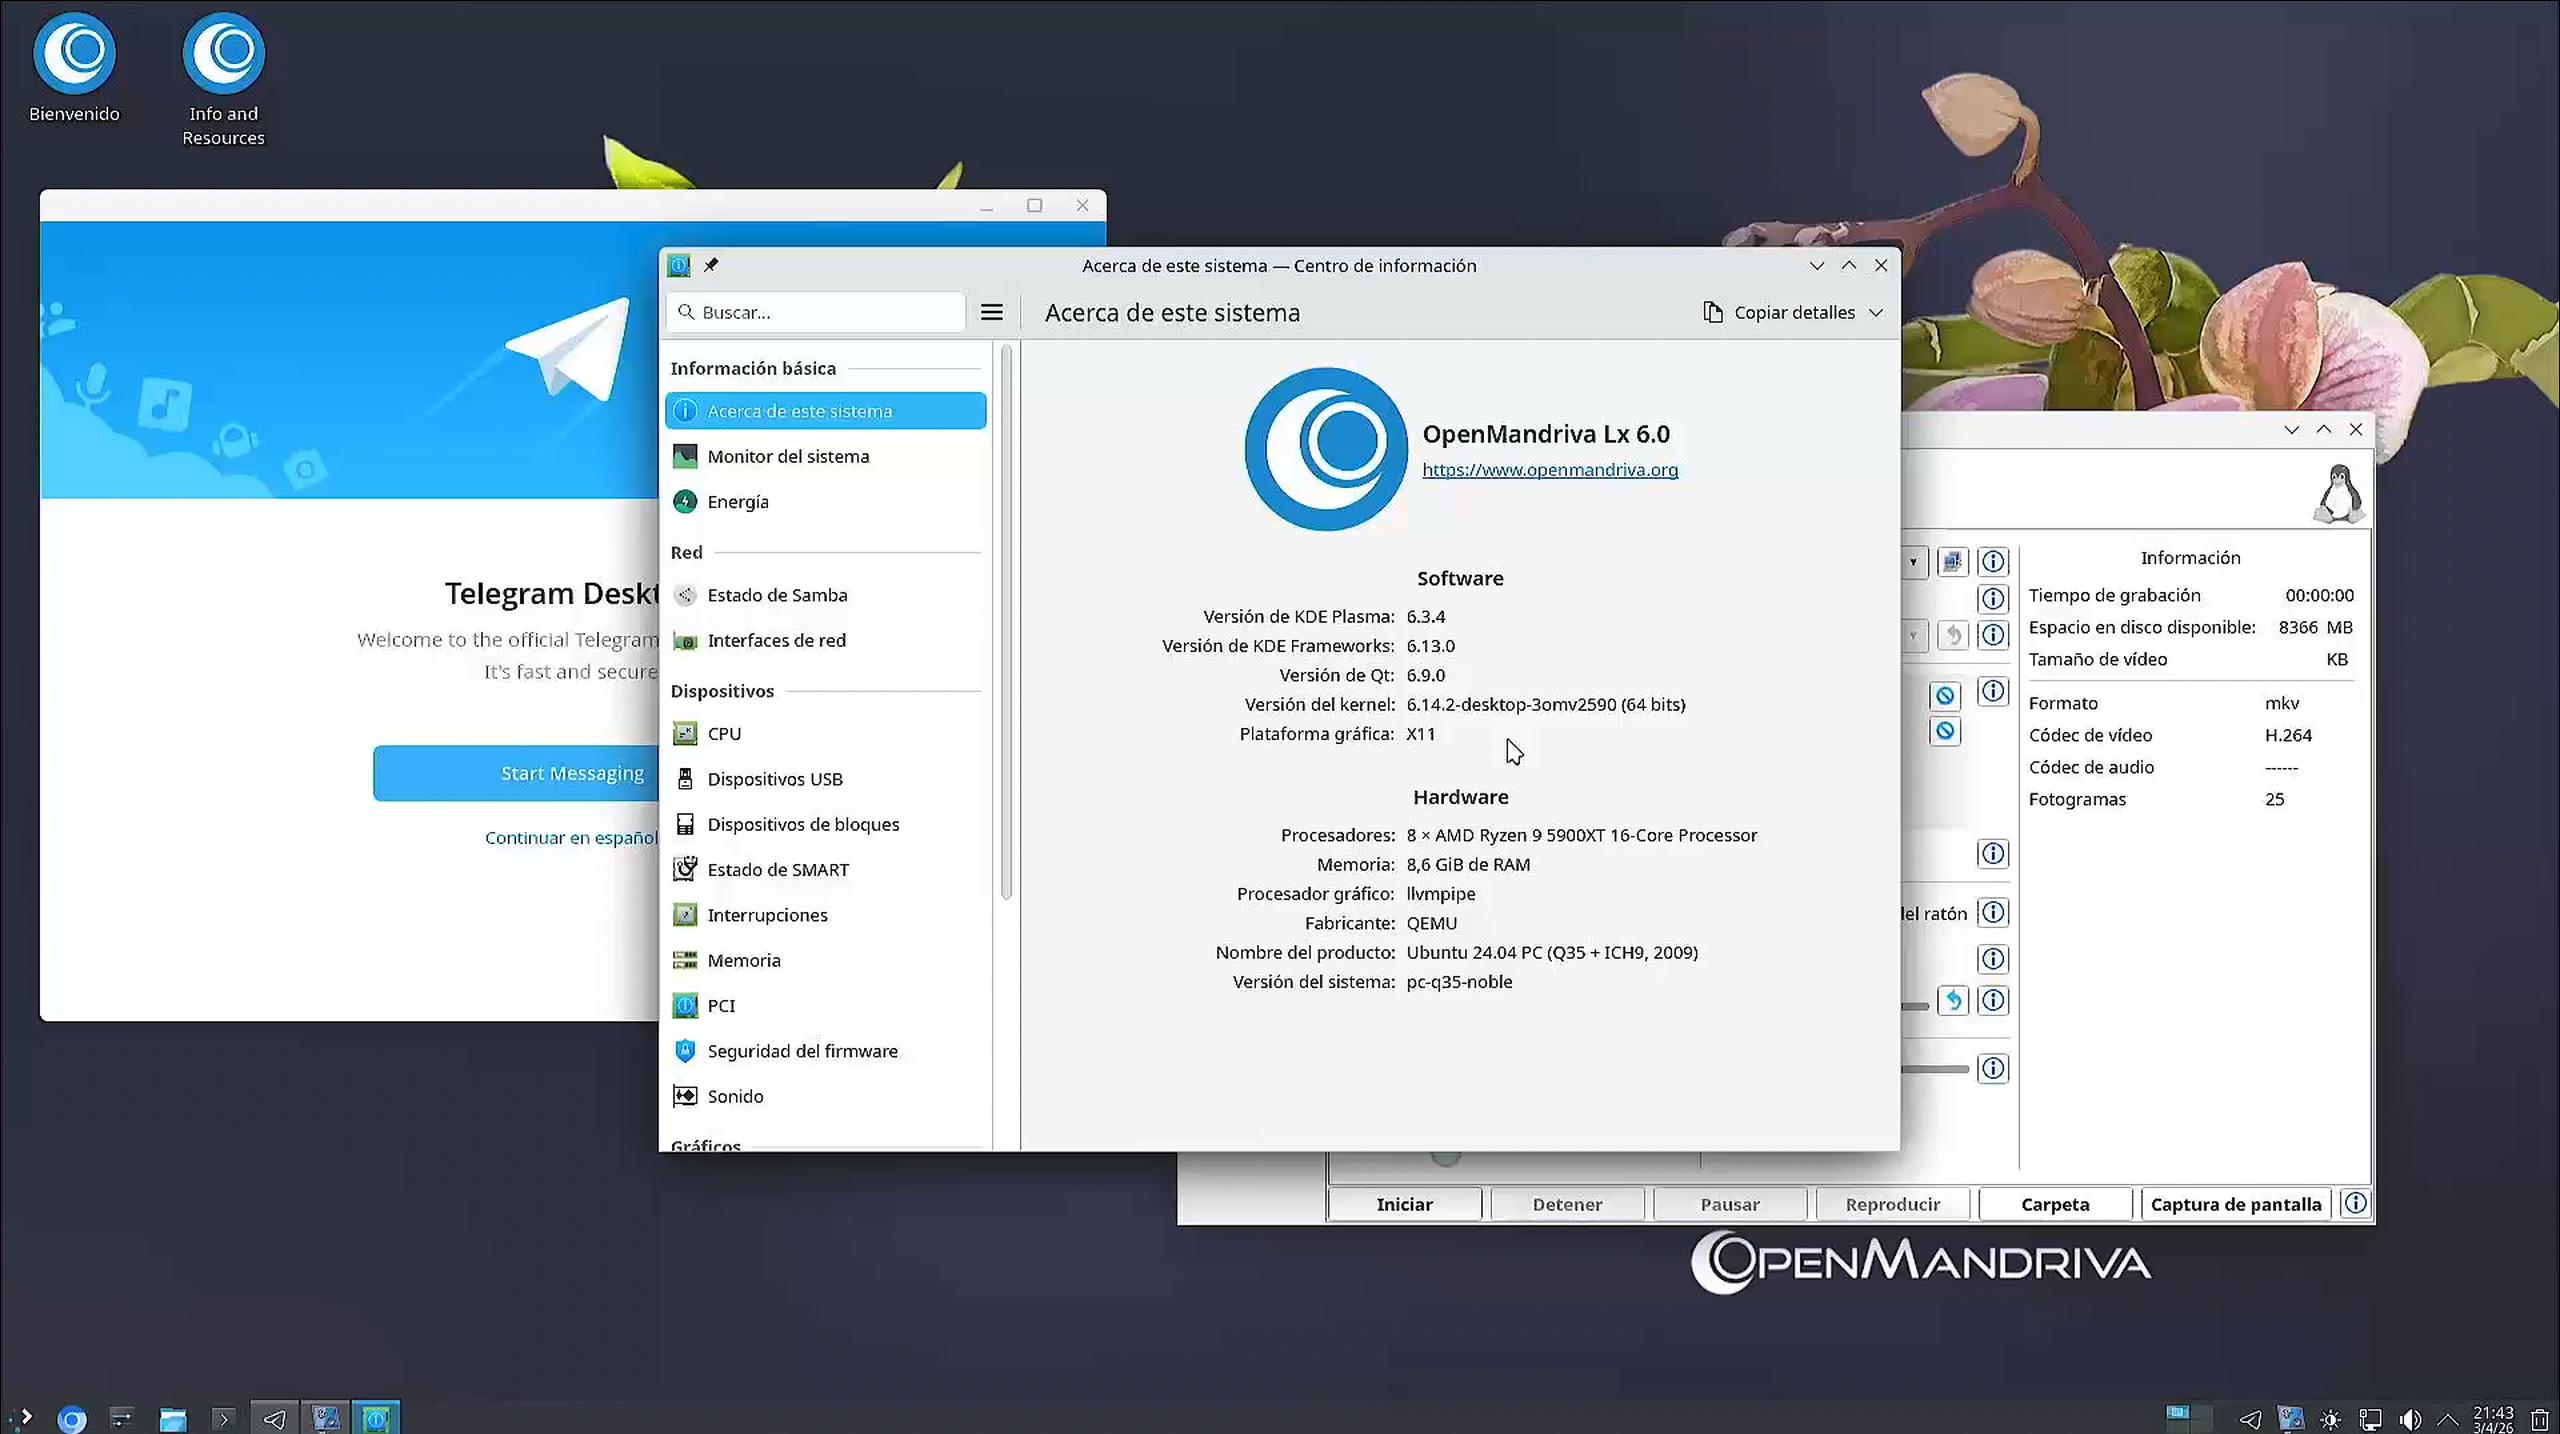This screenshot has width=2560, height=1434.
Task: Open the Info and Resources desktop icon
Action: tap(223, 80)
